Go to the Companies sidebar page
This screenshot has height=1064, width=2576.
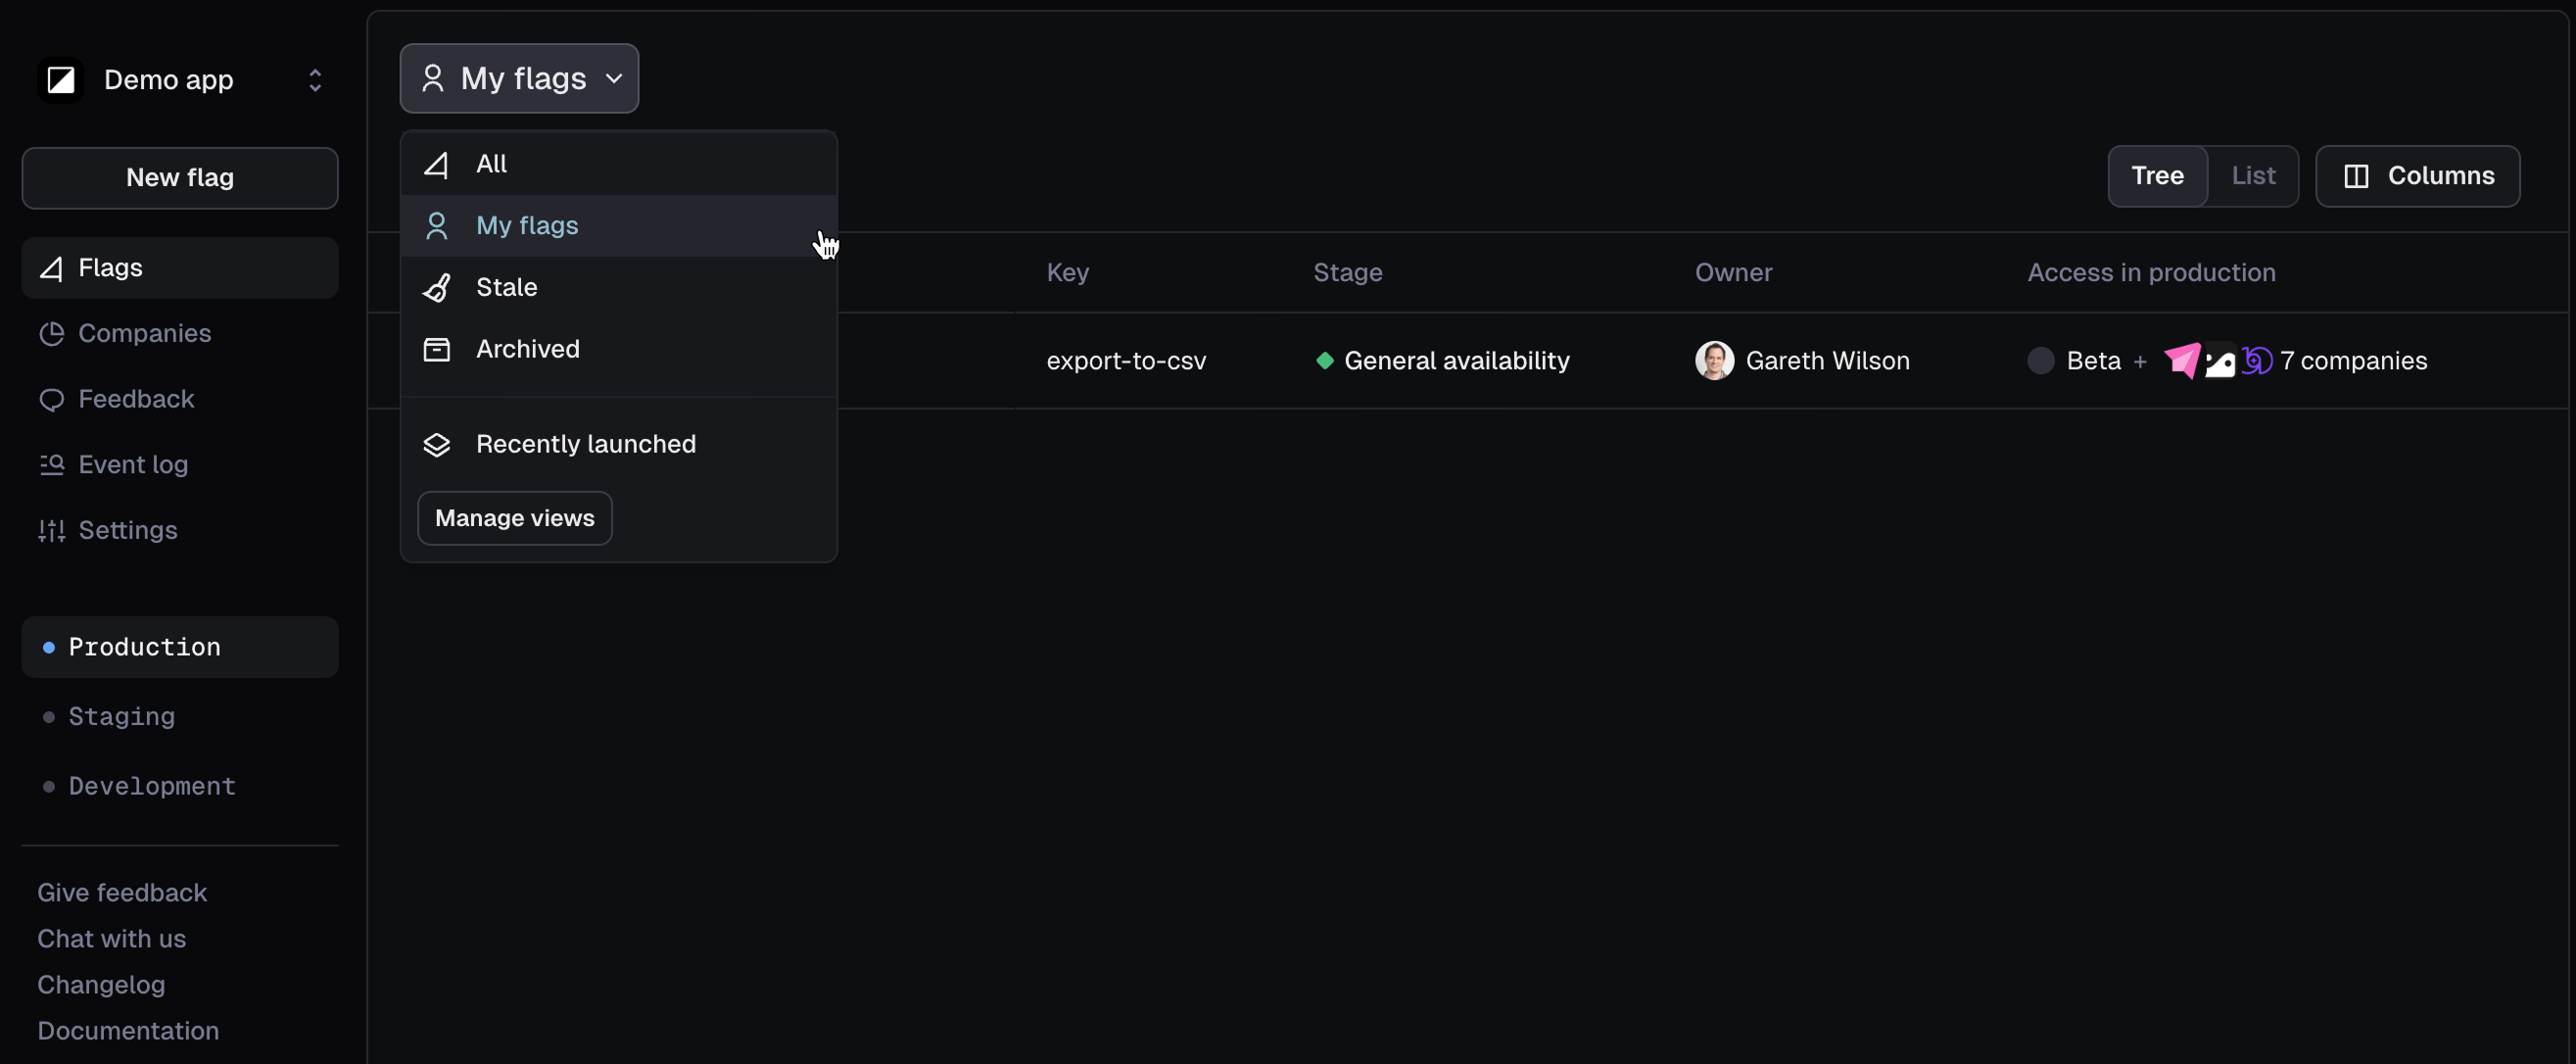coord(180,334)
